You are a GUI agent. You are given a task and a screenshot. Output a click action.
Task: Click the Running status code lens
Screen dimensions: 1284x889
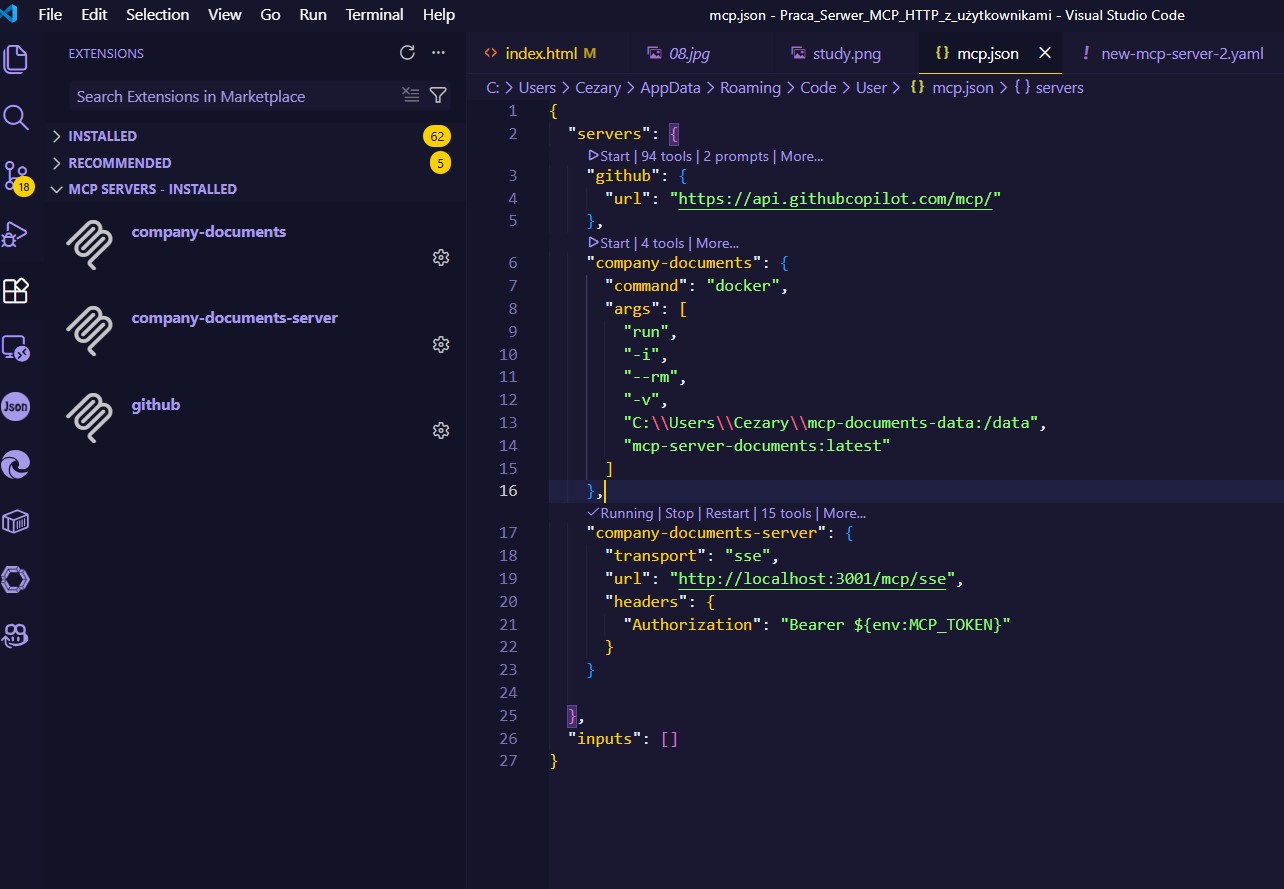(x=621, y=513)
